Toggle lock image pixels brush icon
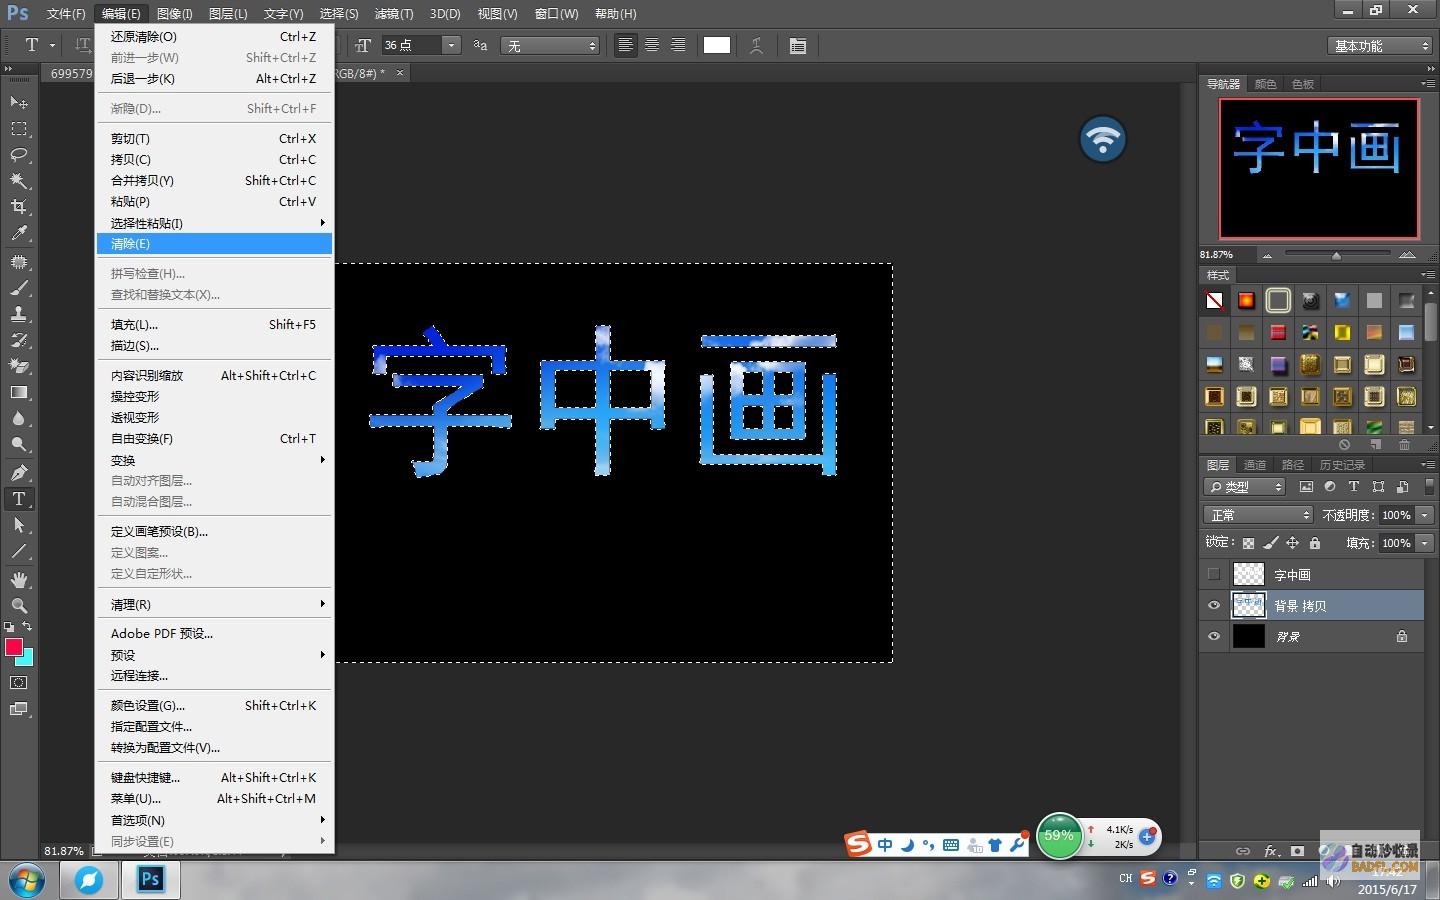Screen dimensions: 1440x900 1271,543
